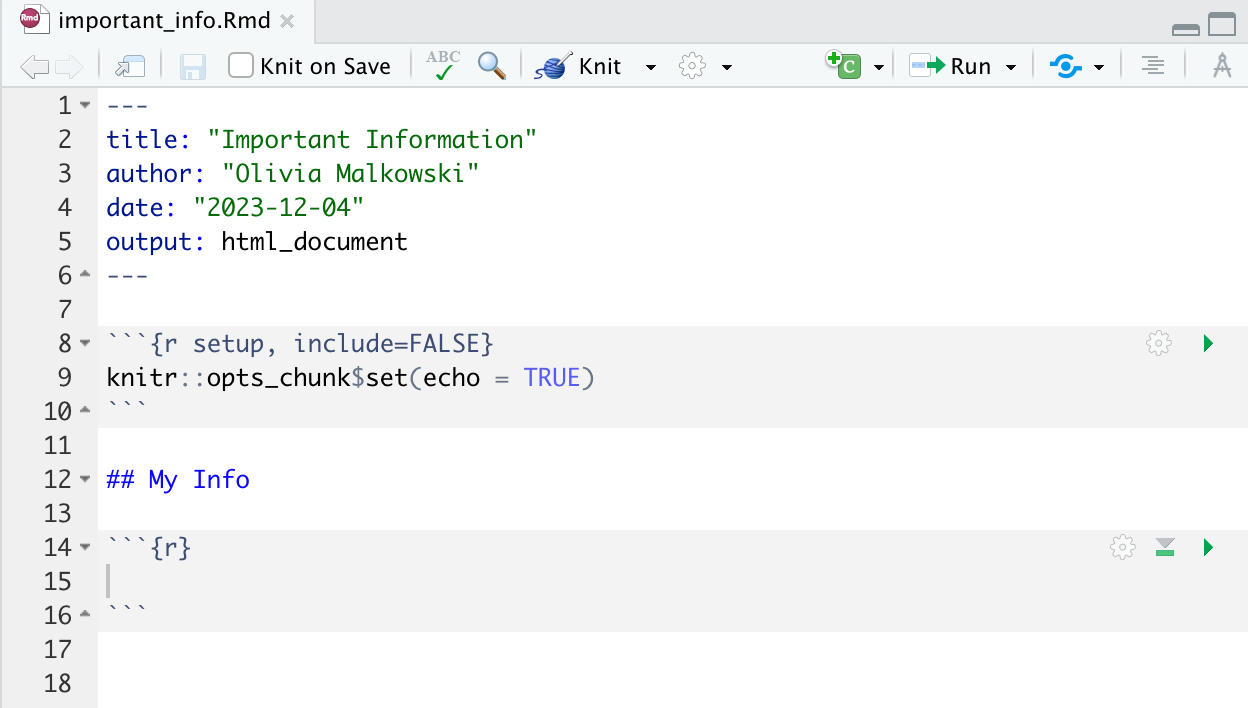Click line number 11 in gutter
Viewport: 1248px width, 708px height.
[x=58, y=445]
